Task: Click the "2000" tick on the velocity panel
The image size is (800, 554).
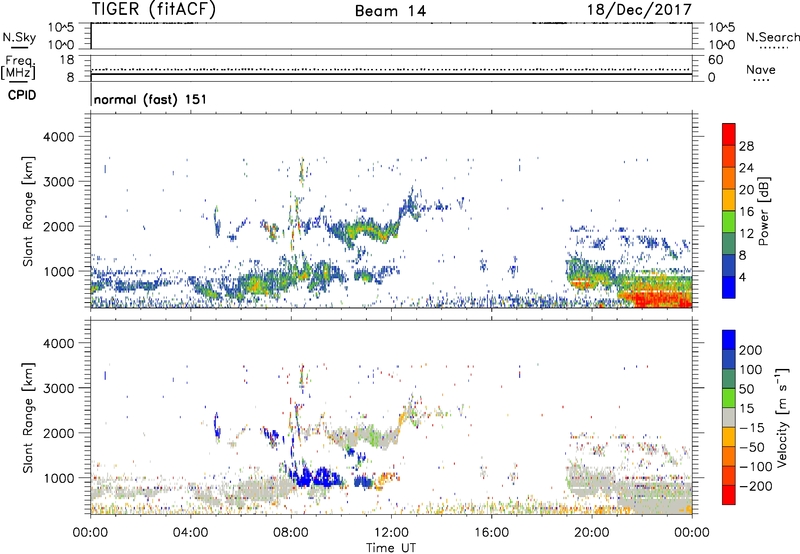Action: tap(59, 433)
